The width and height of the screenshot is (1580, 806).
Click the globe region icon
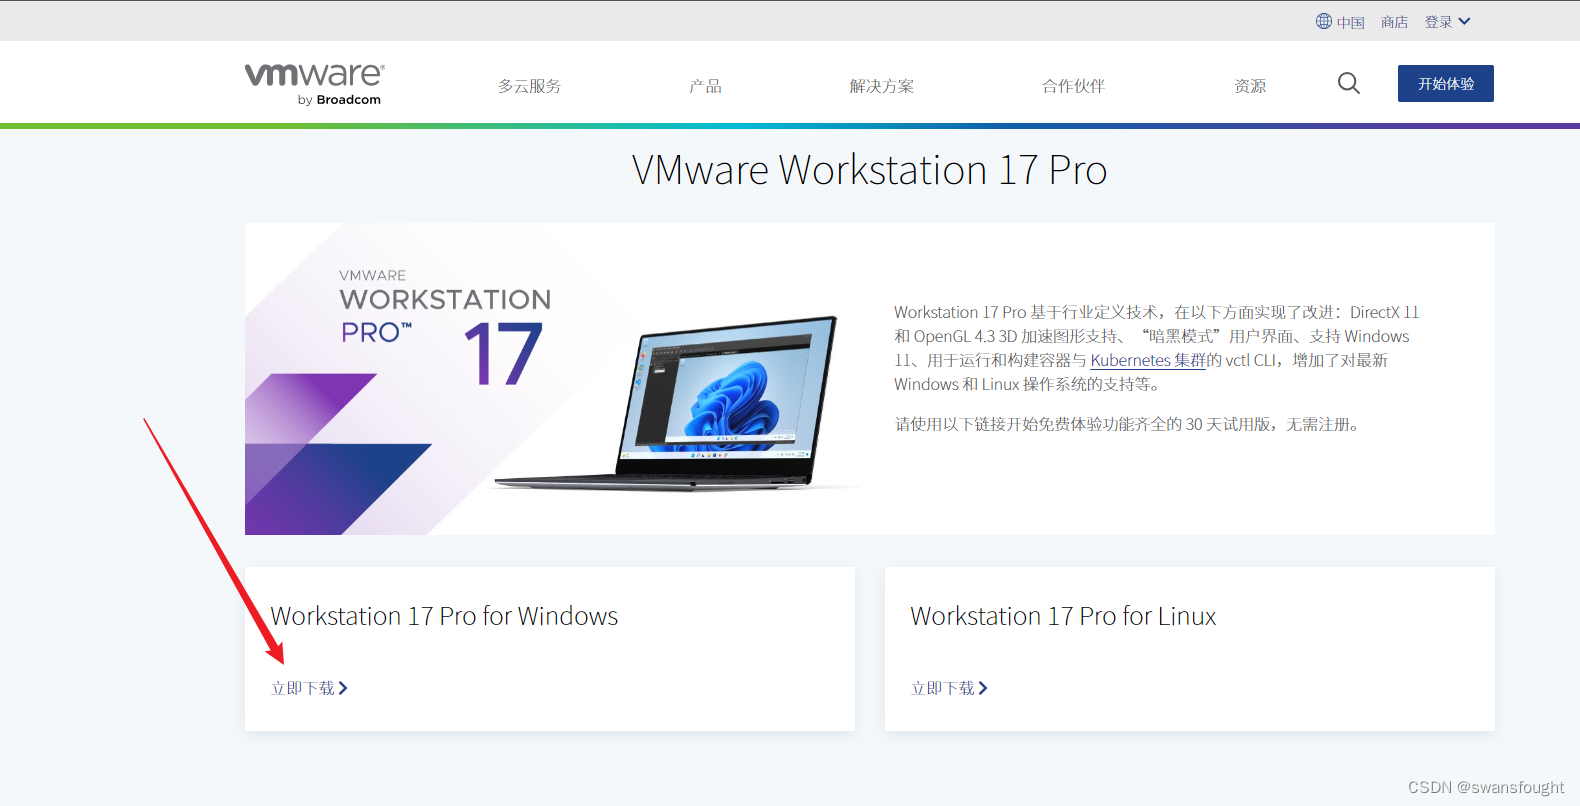click(x=1323, y=21)
